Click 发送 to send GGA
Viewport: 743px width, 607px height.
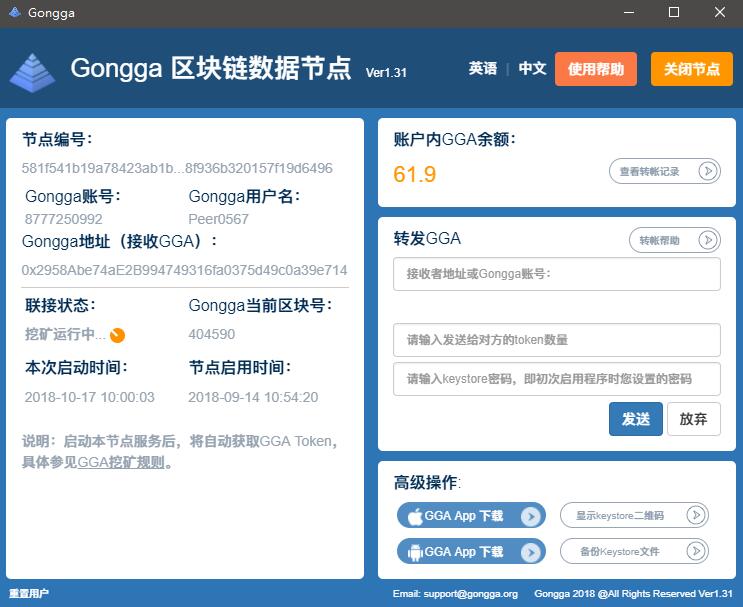pyautogui.click(x=635, y=419)
